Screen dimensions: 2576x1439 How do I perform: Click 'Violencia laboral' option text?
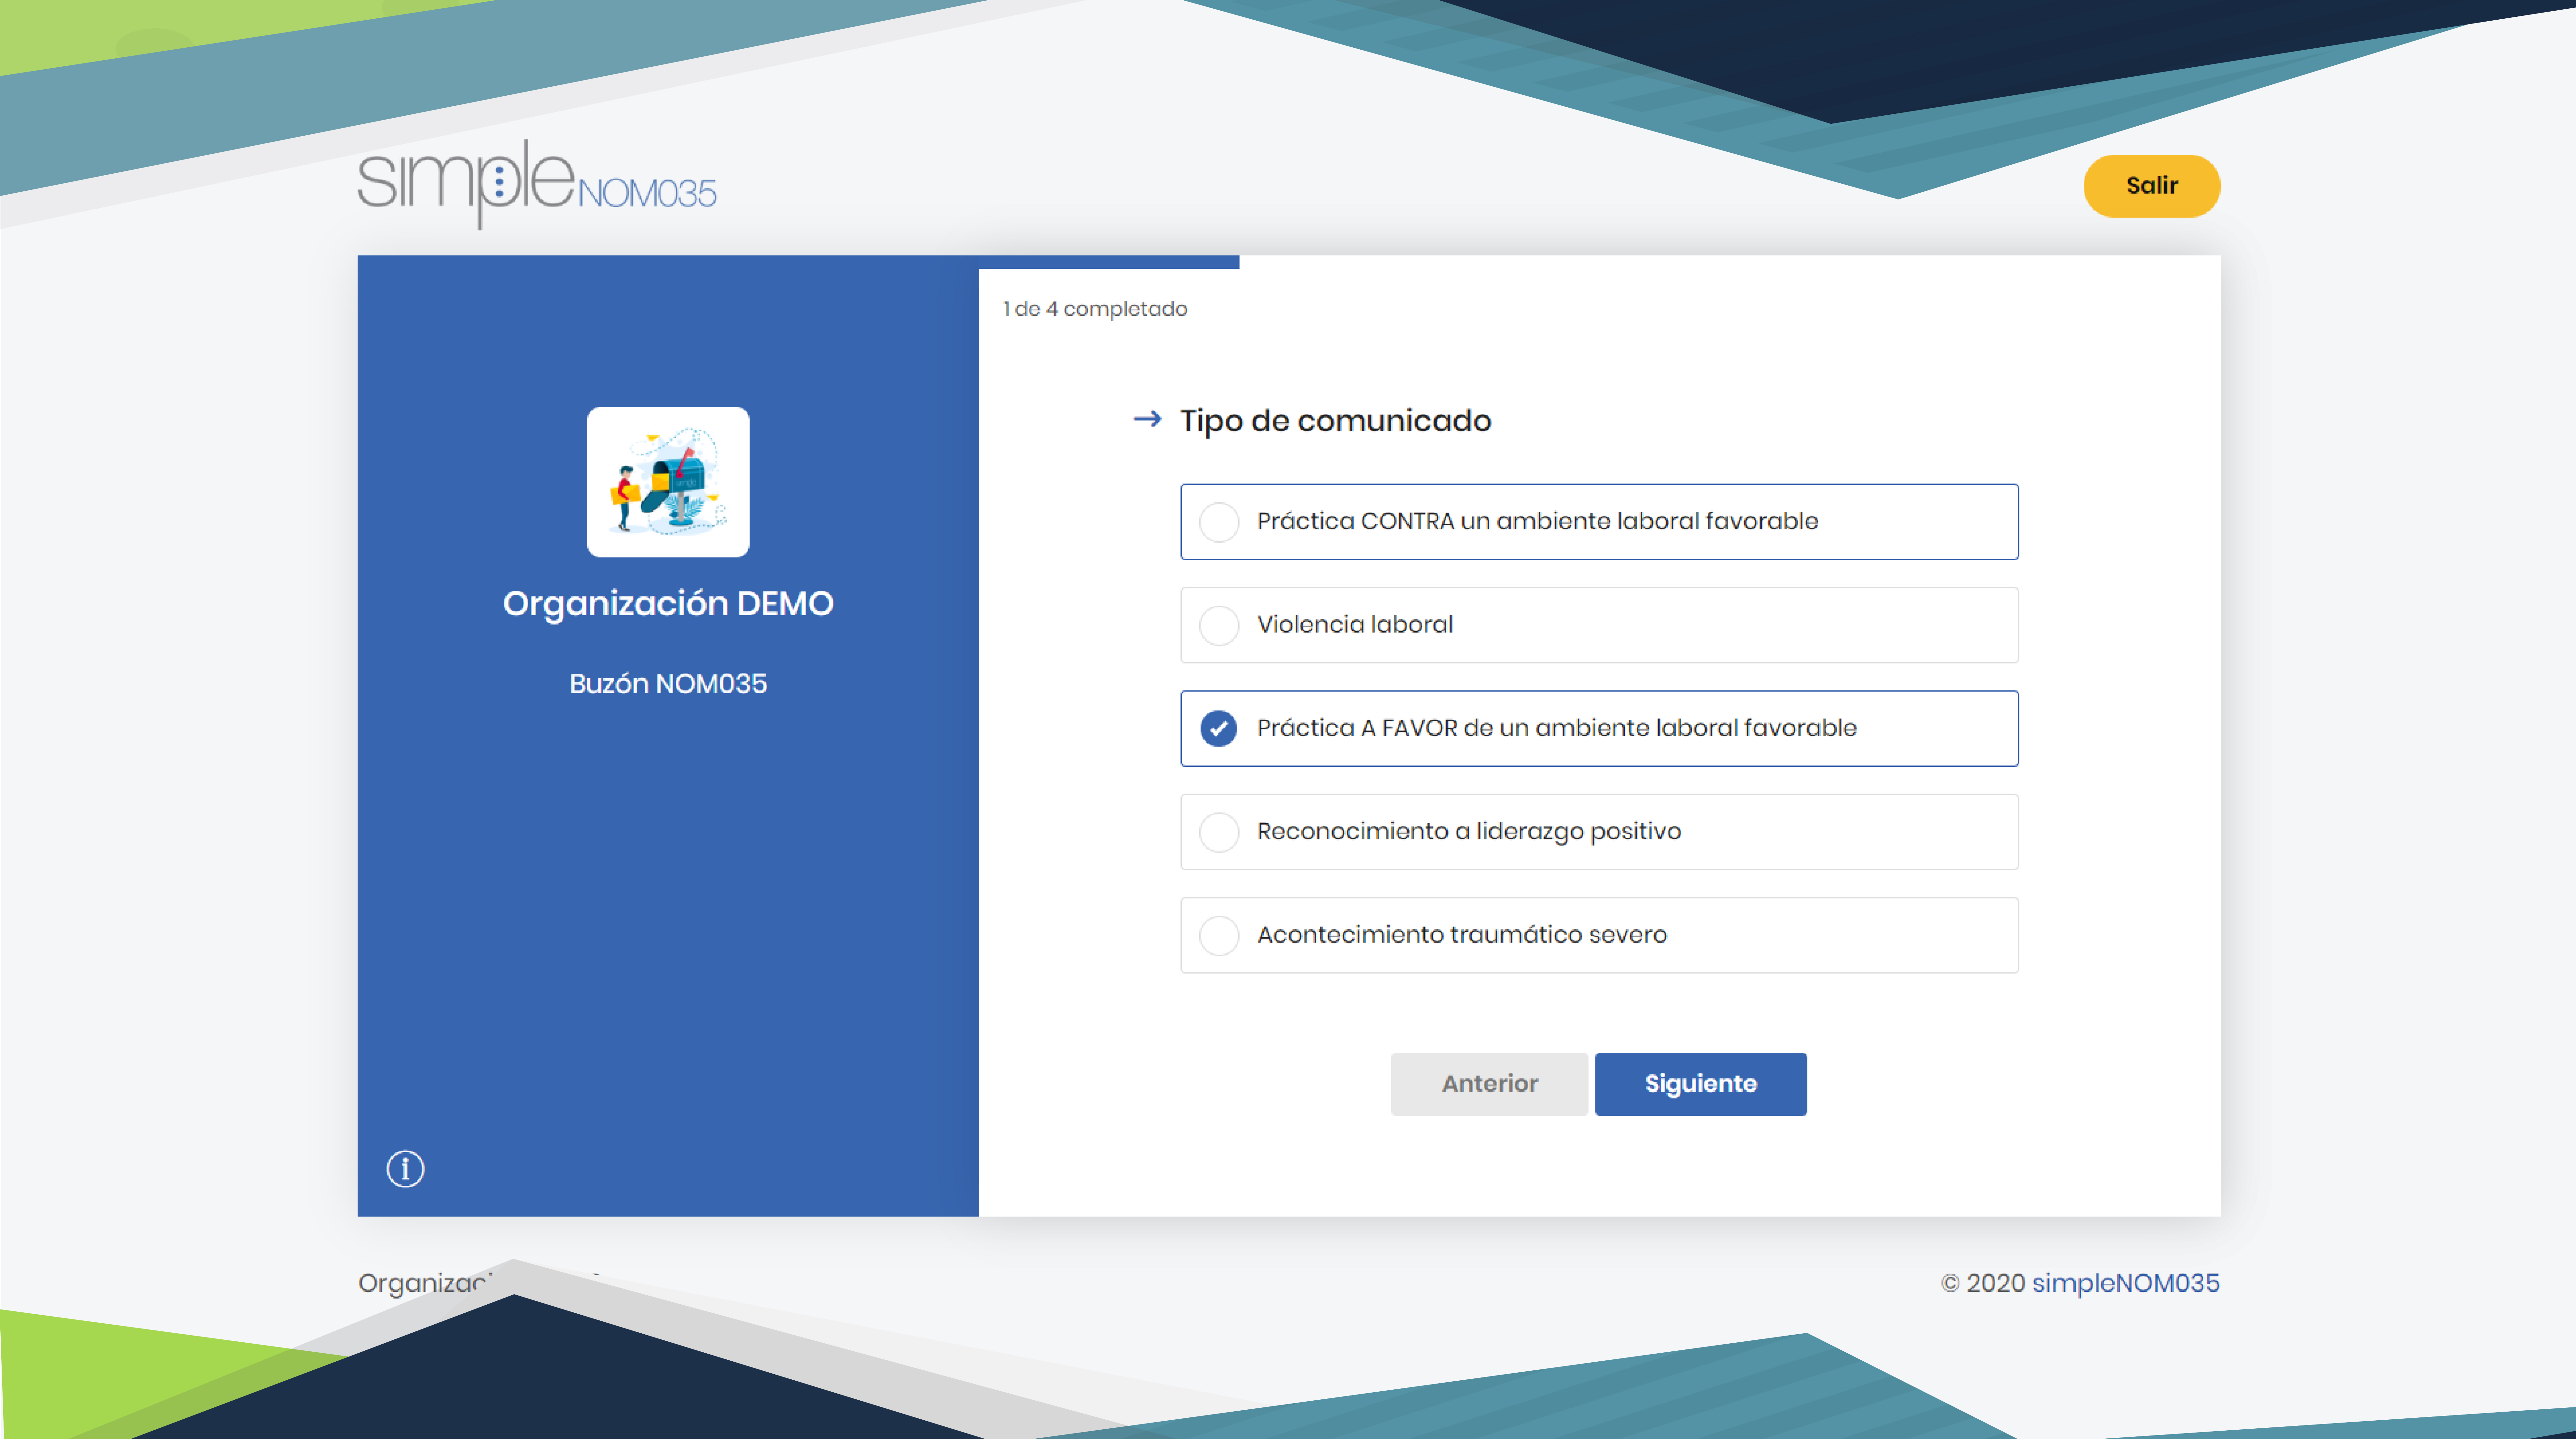click(1355, 625)
